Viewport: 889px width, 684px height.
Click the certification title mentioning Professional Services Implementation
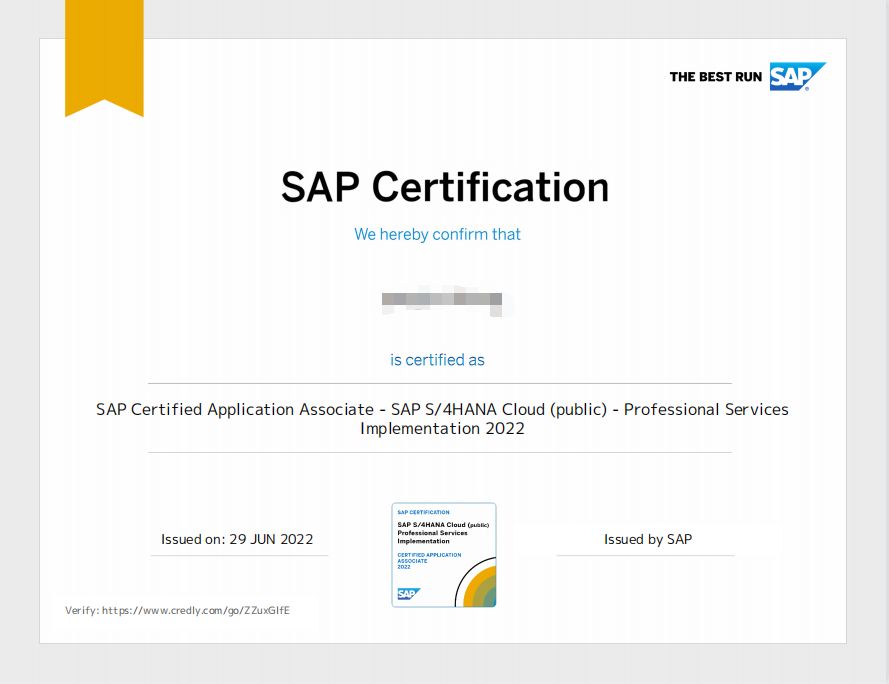(442, 418)
